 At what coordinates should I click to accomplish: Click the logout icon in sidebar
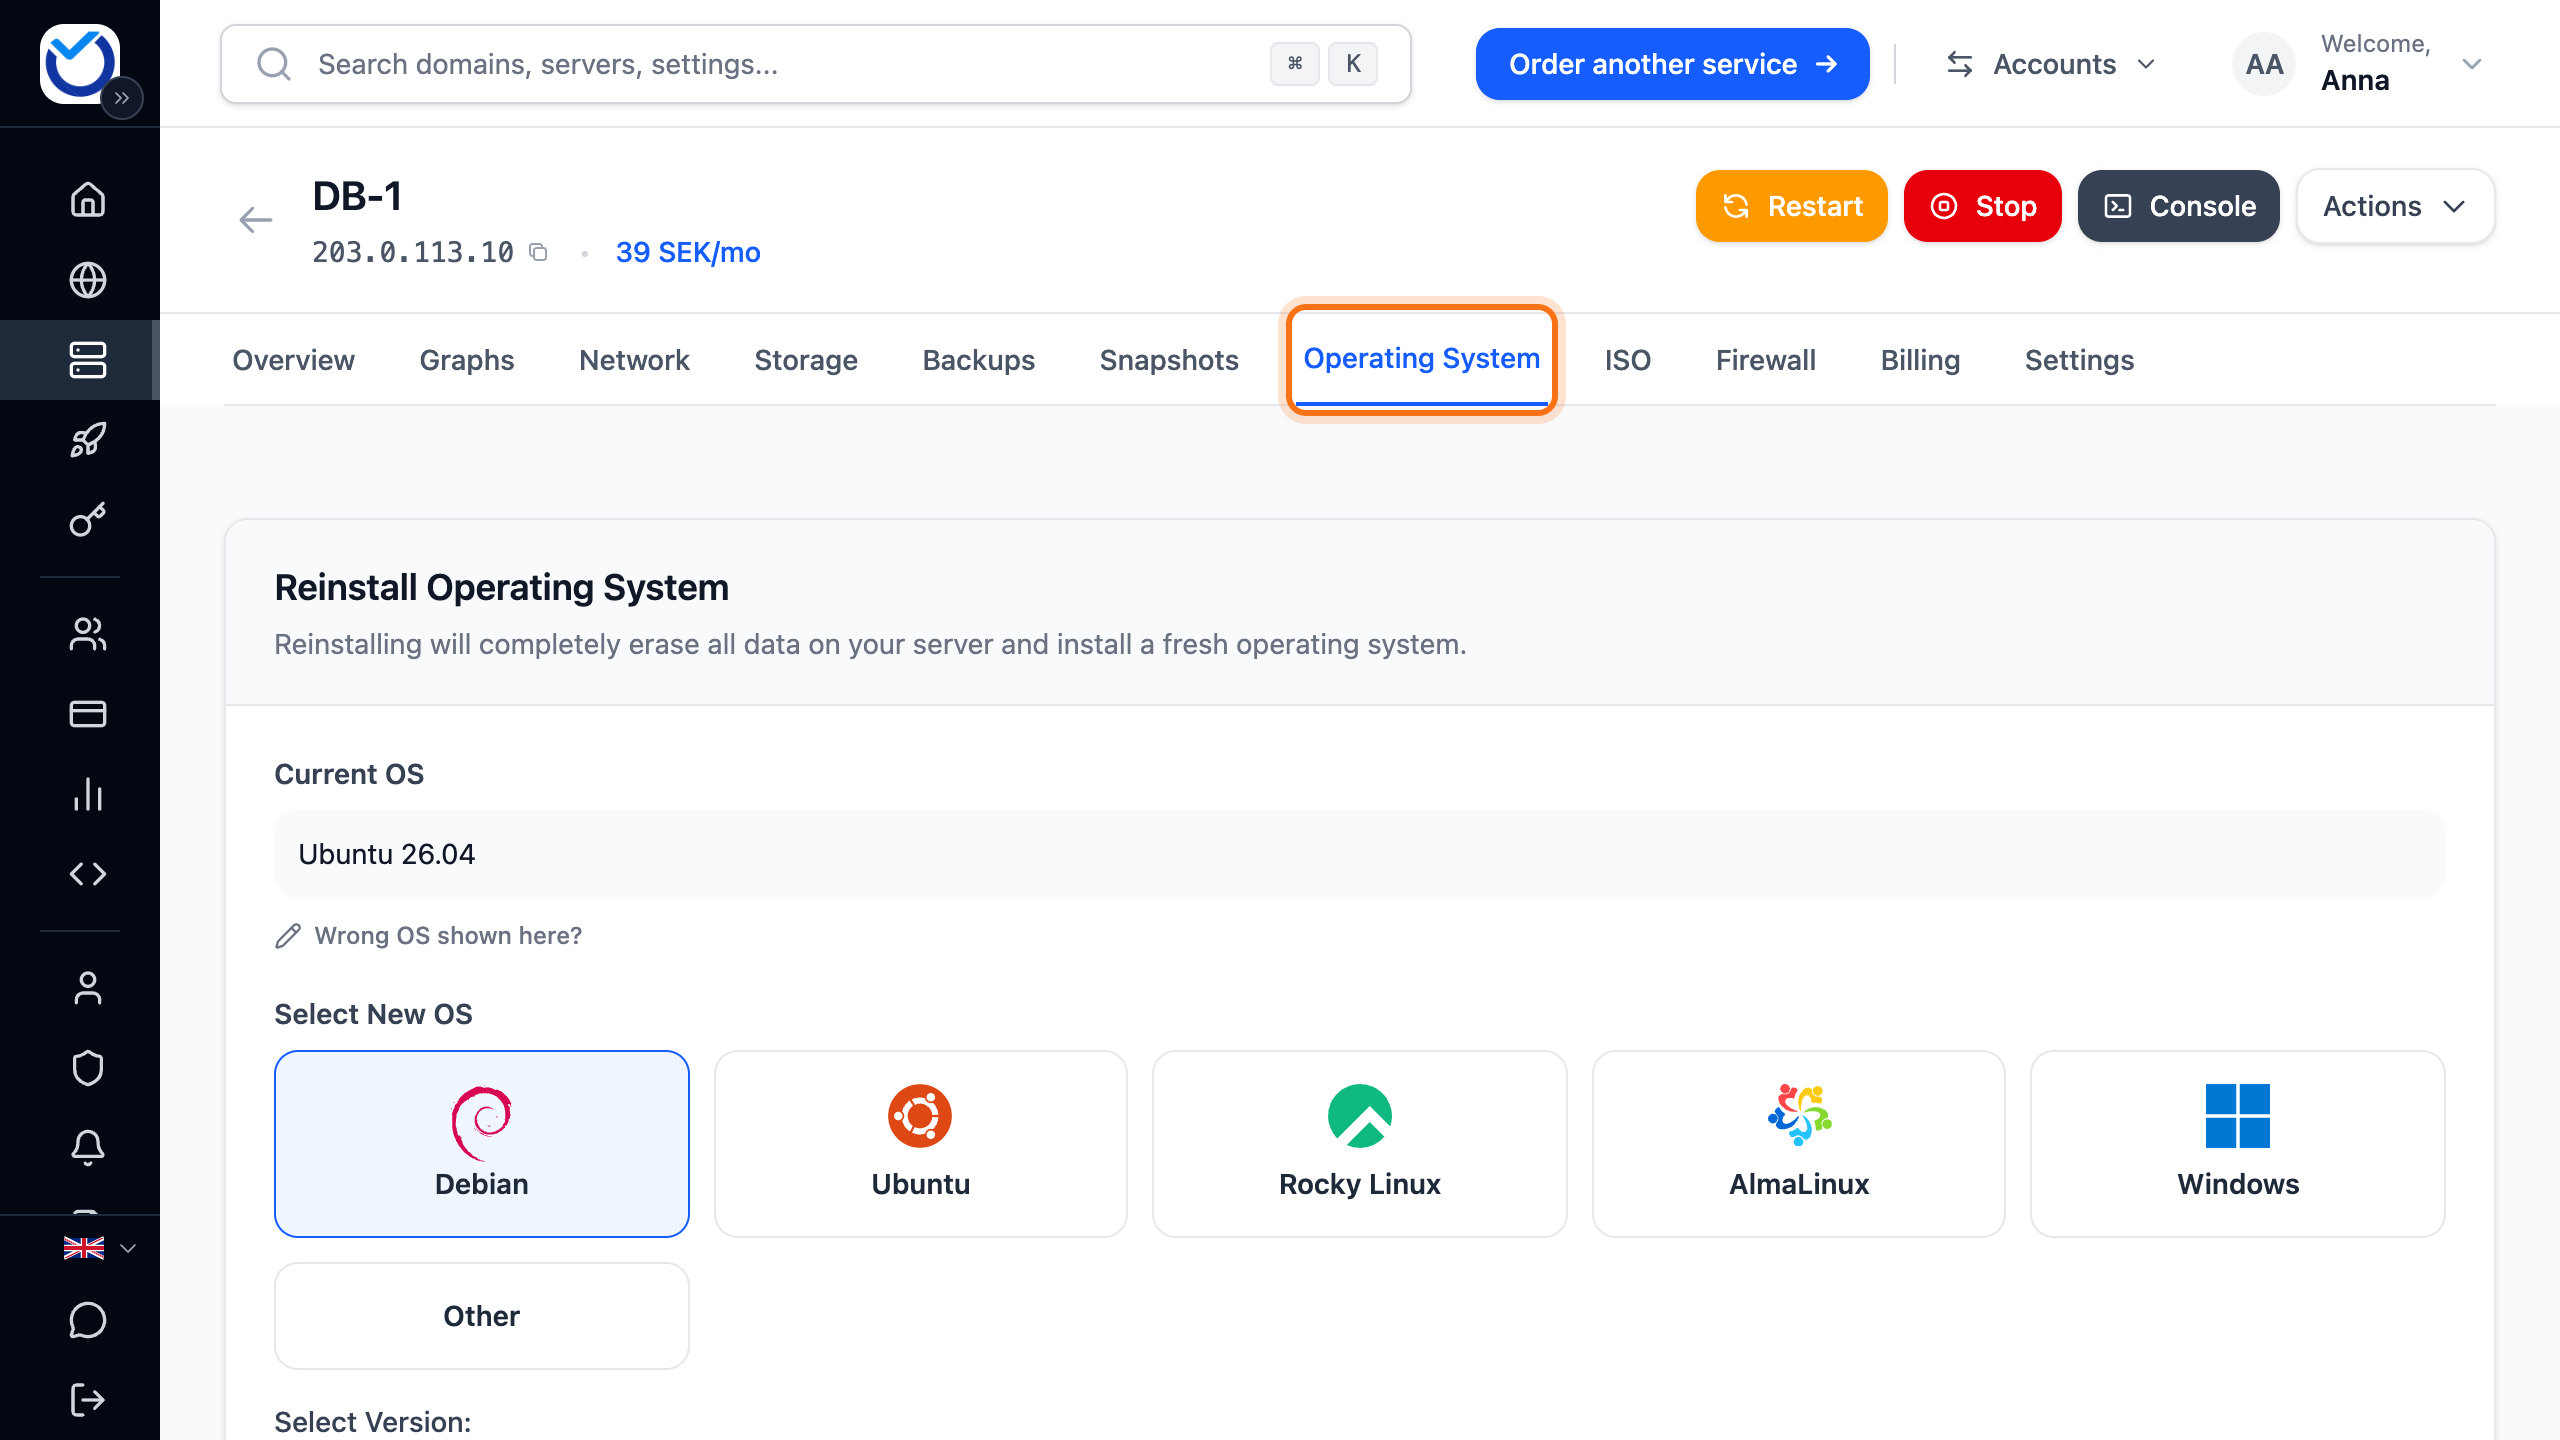click(88, 1400)
